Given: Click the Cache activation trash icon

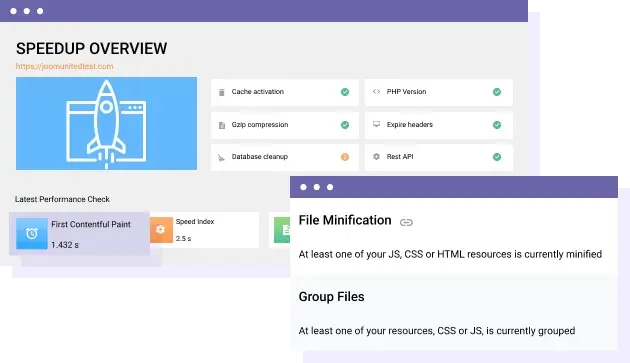Looking at the screenshot, I should [x=221, y=92].
